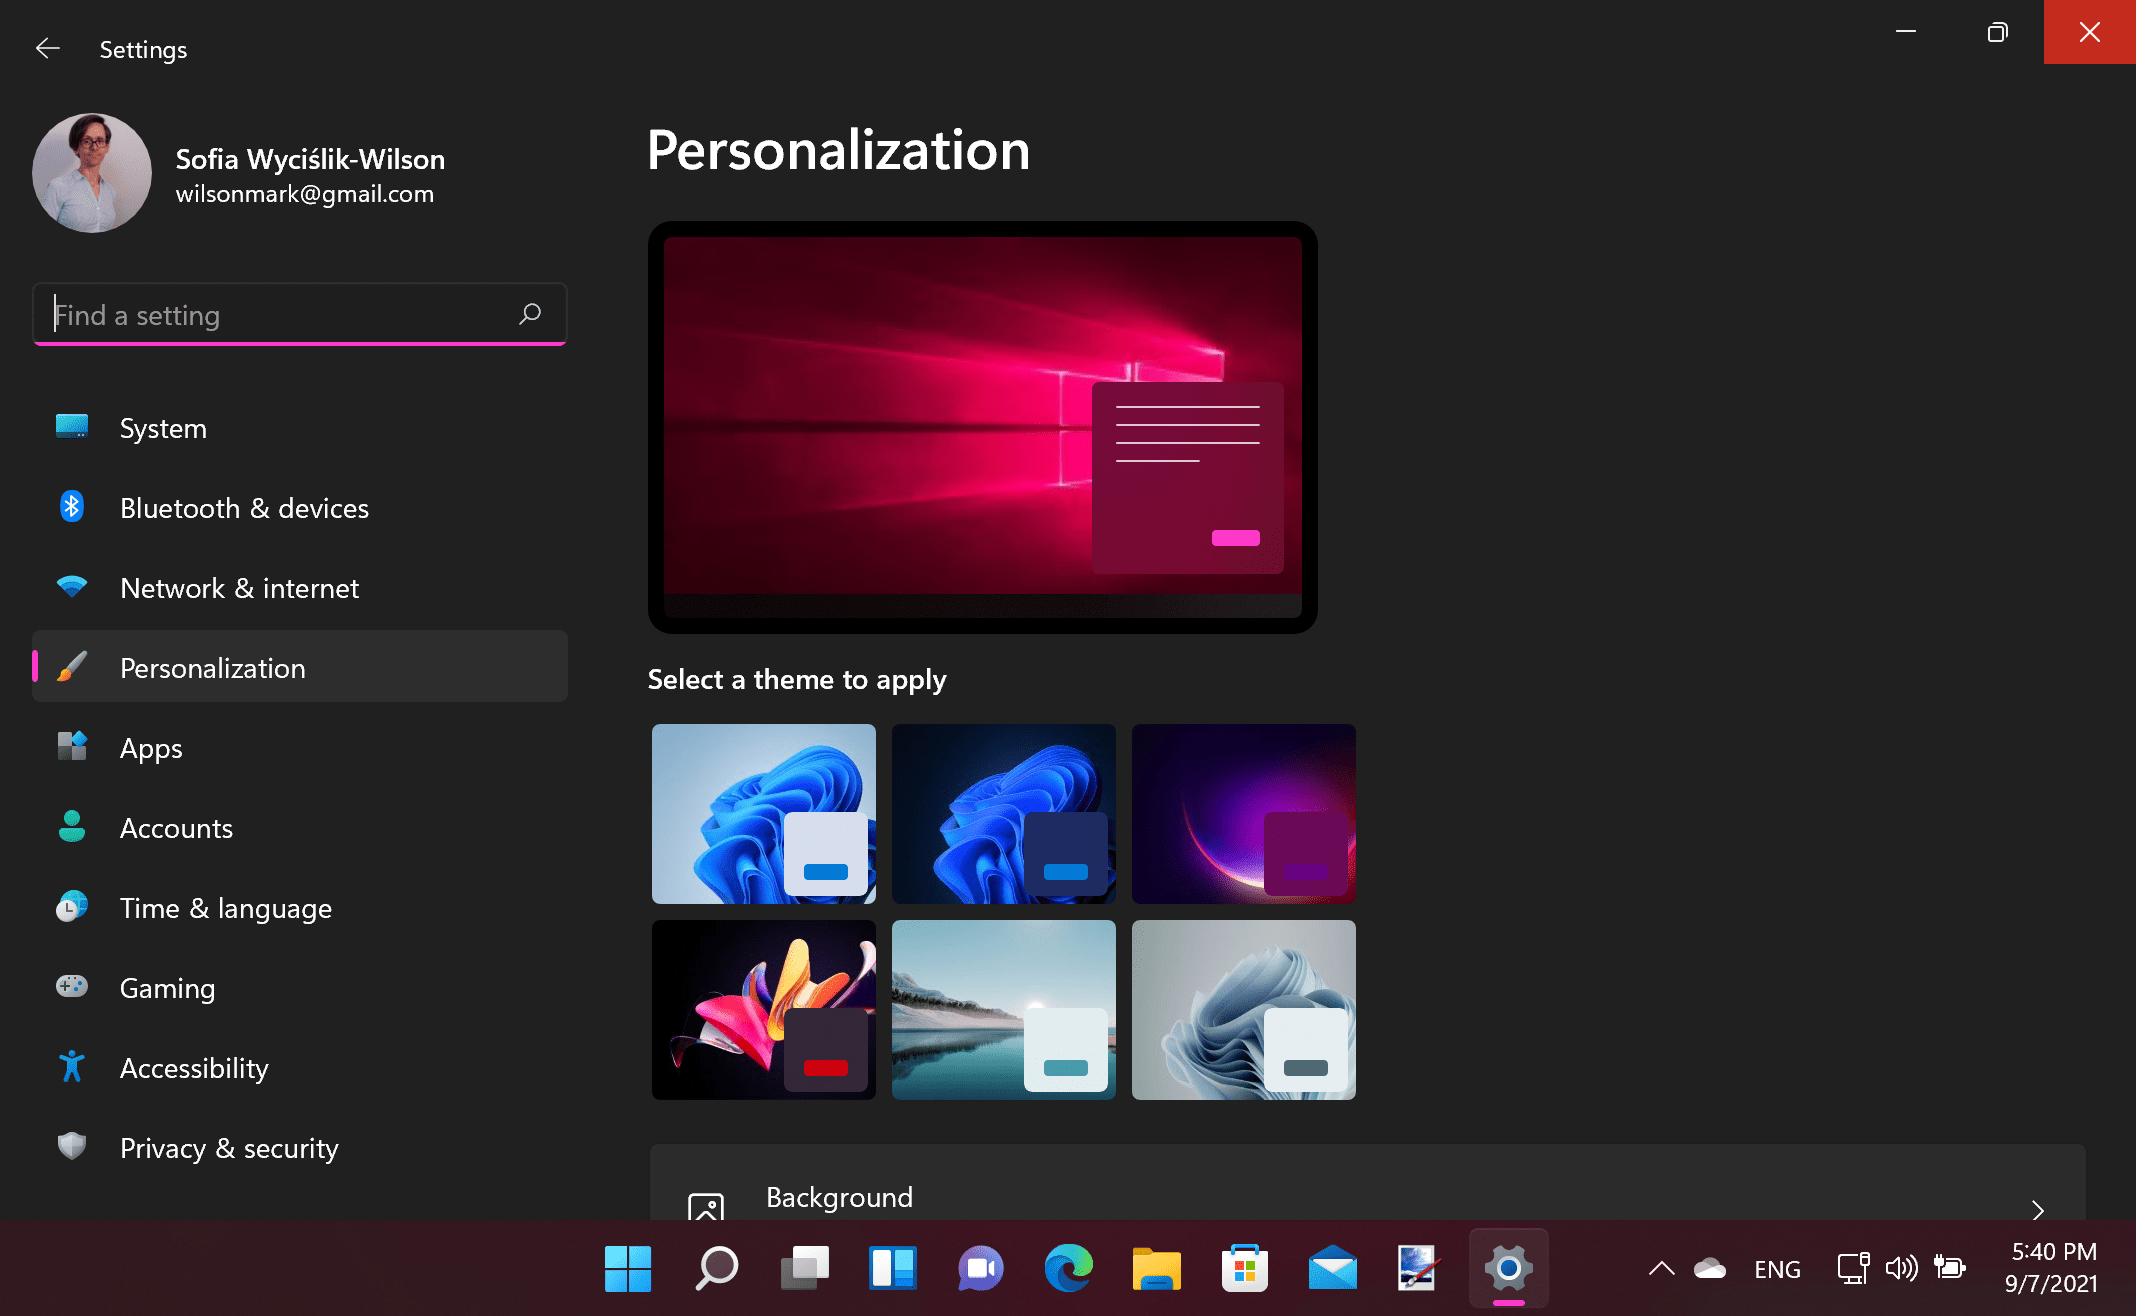Open Network & internet settings
The width and height of the screenshot is (2136, 1316).
point(240,587)
